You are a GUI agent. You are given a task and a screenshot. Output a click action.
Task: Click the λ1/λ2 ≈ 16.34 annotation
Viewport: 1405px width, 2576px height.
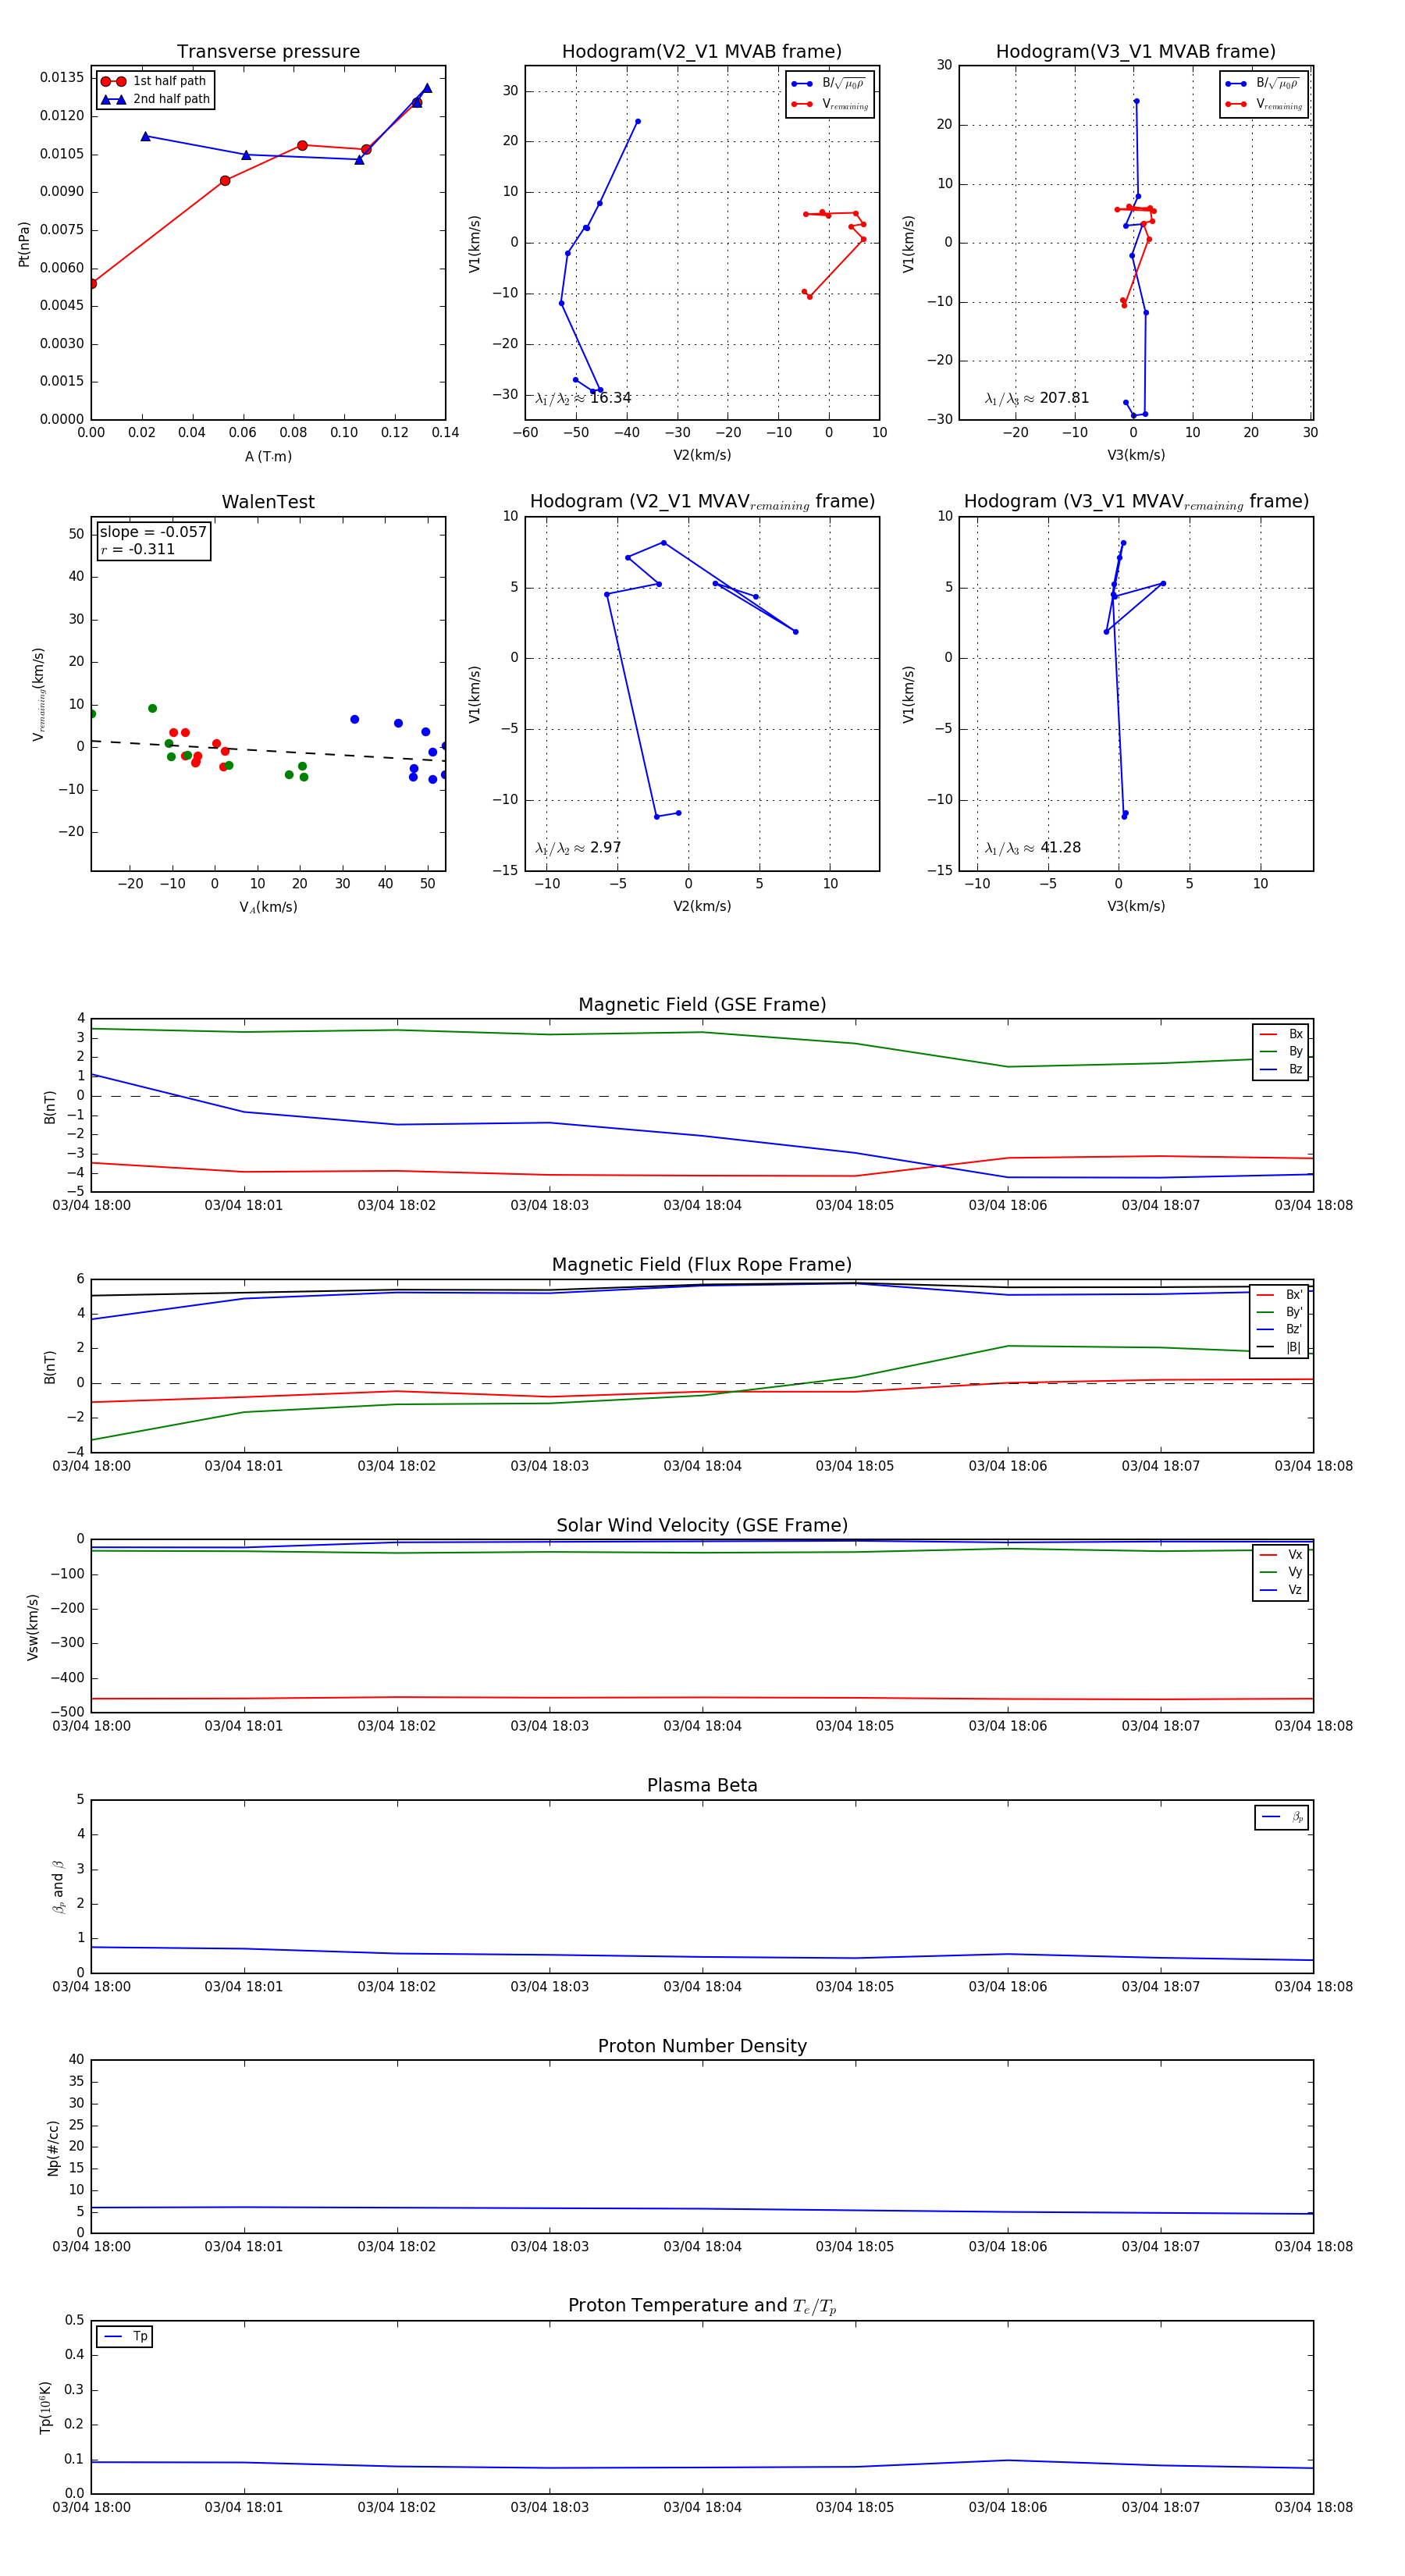tap(583, 398)
